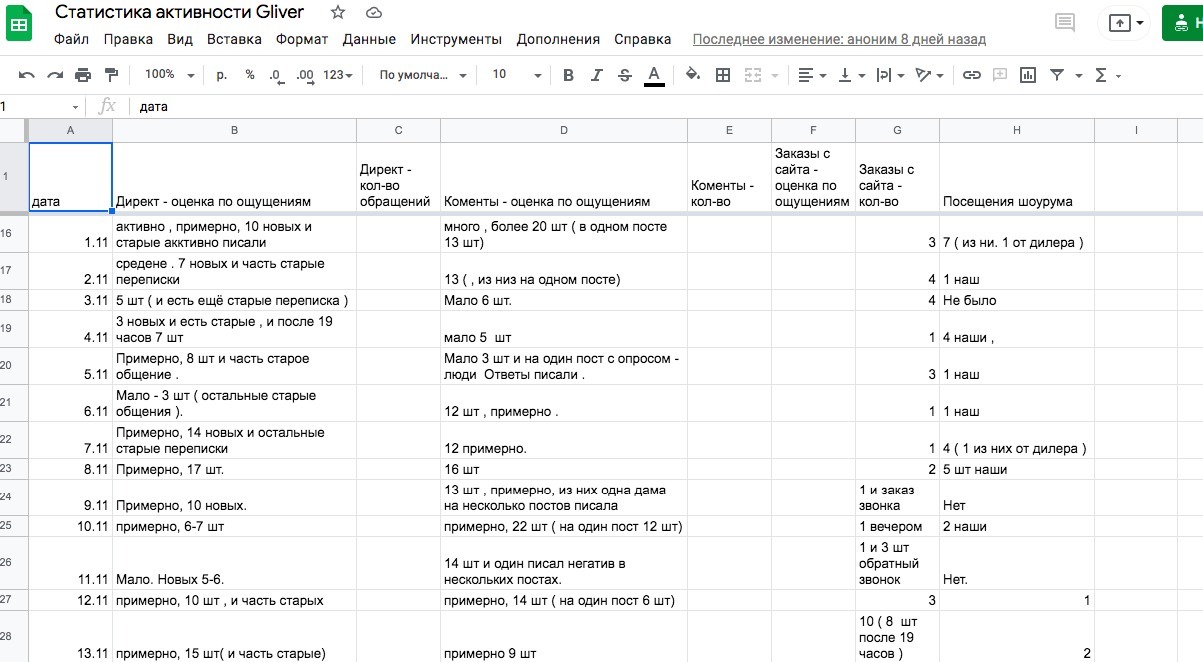Open the text color underline picker
1203x662 pixels.
coord(654,75)
